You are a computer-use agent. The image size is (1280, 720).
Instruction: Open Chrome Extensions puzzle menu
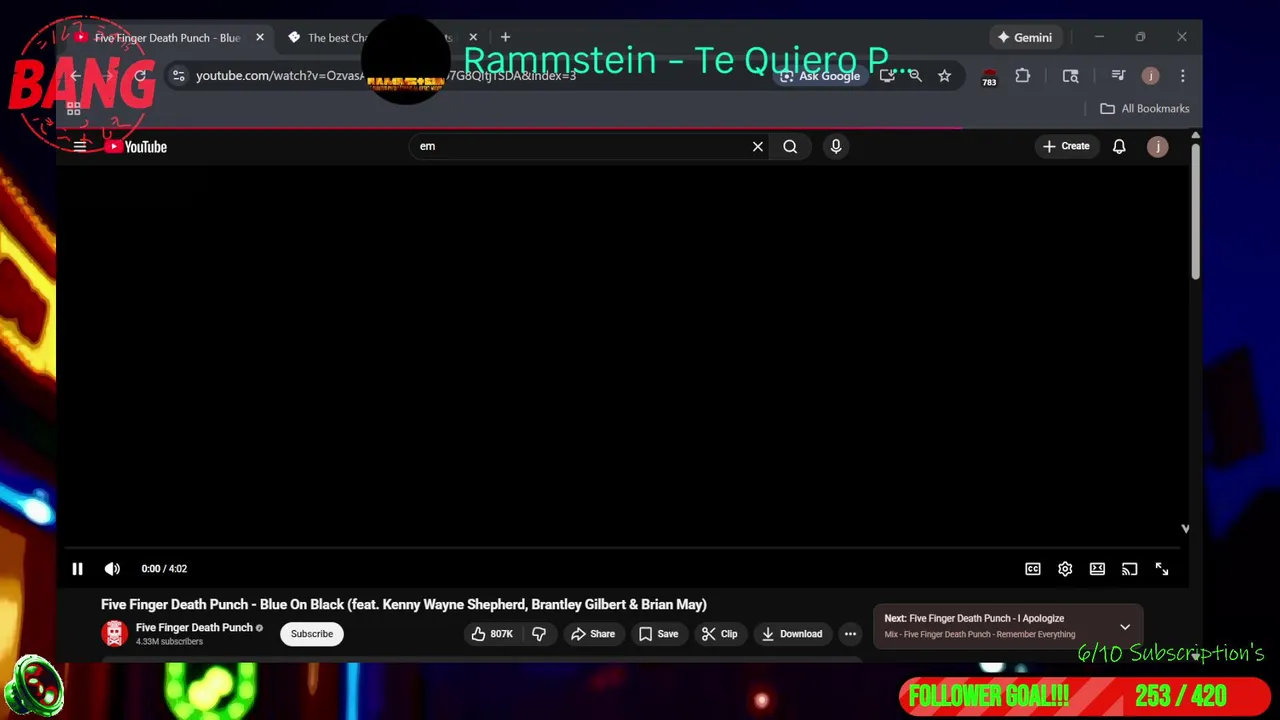click(x=1023, y=76)
